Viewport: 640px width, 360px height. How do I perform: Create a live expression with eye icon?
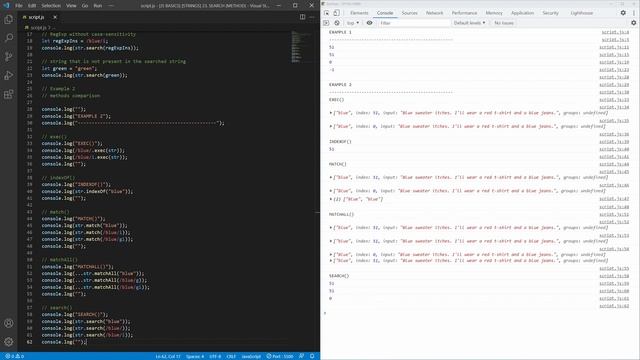369,23
